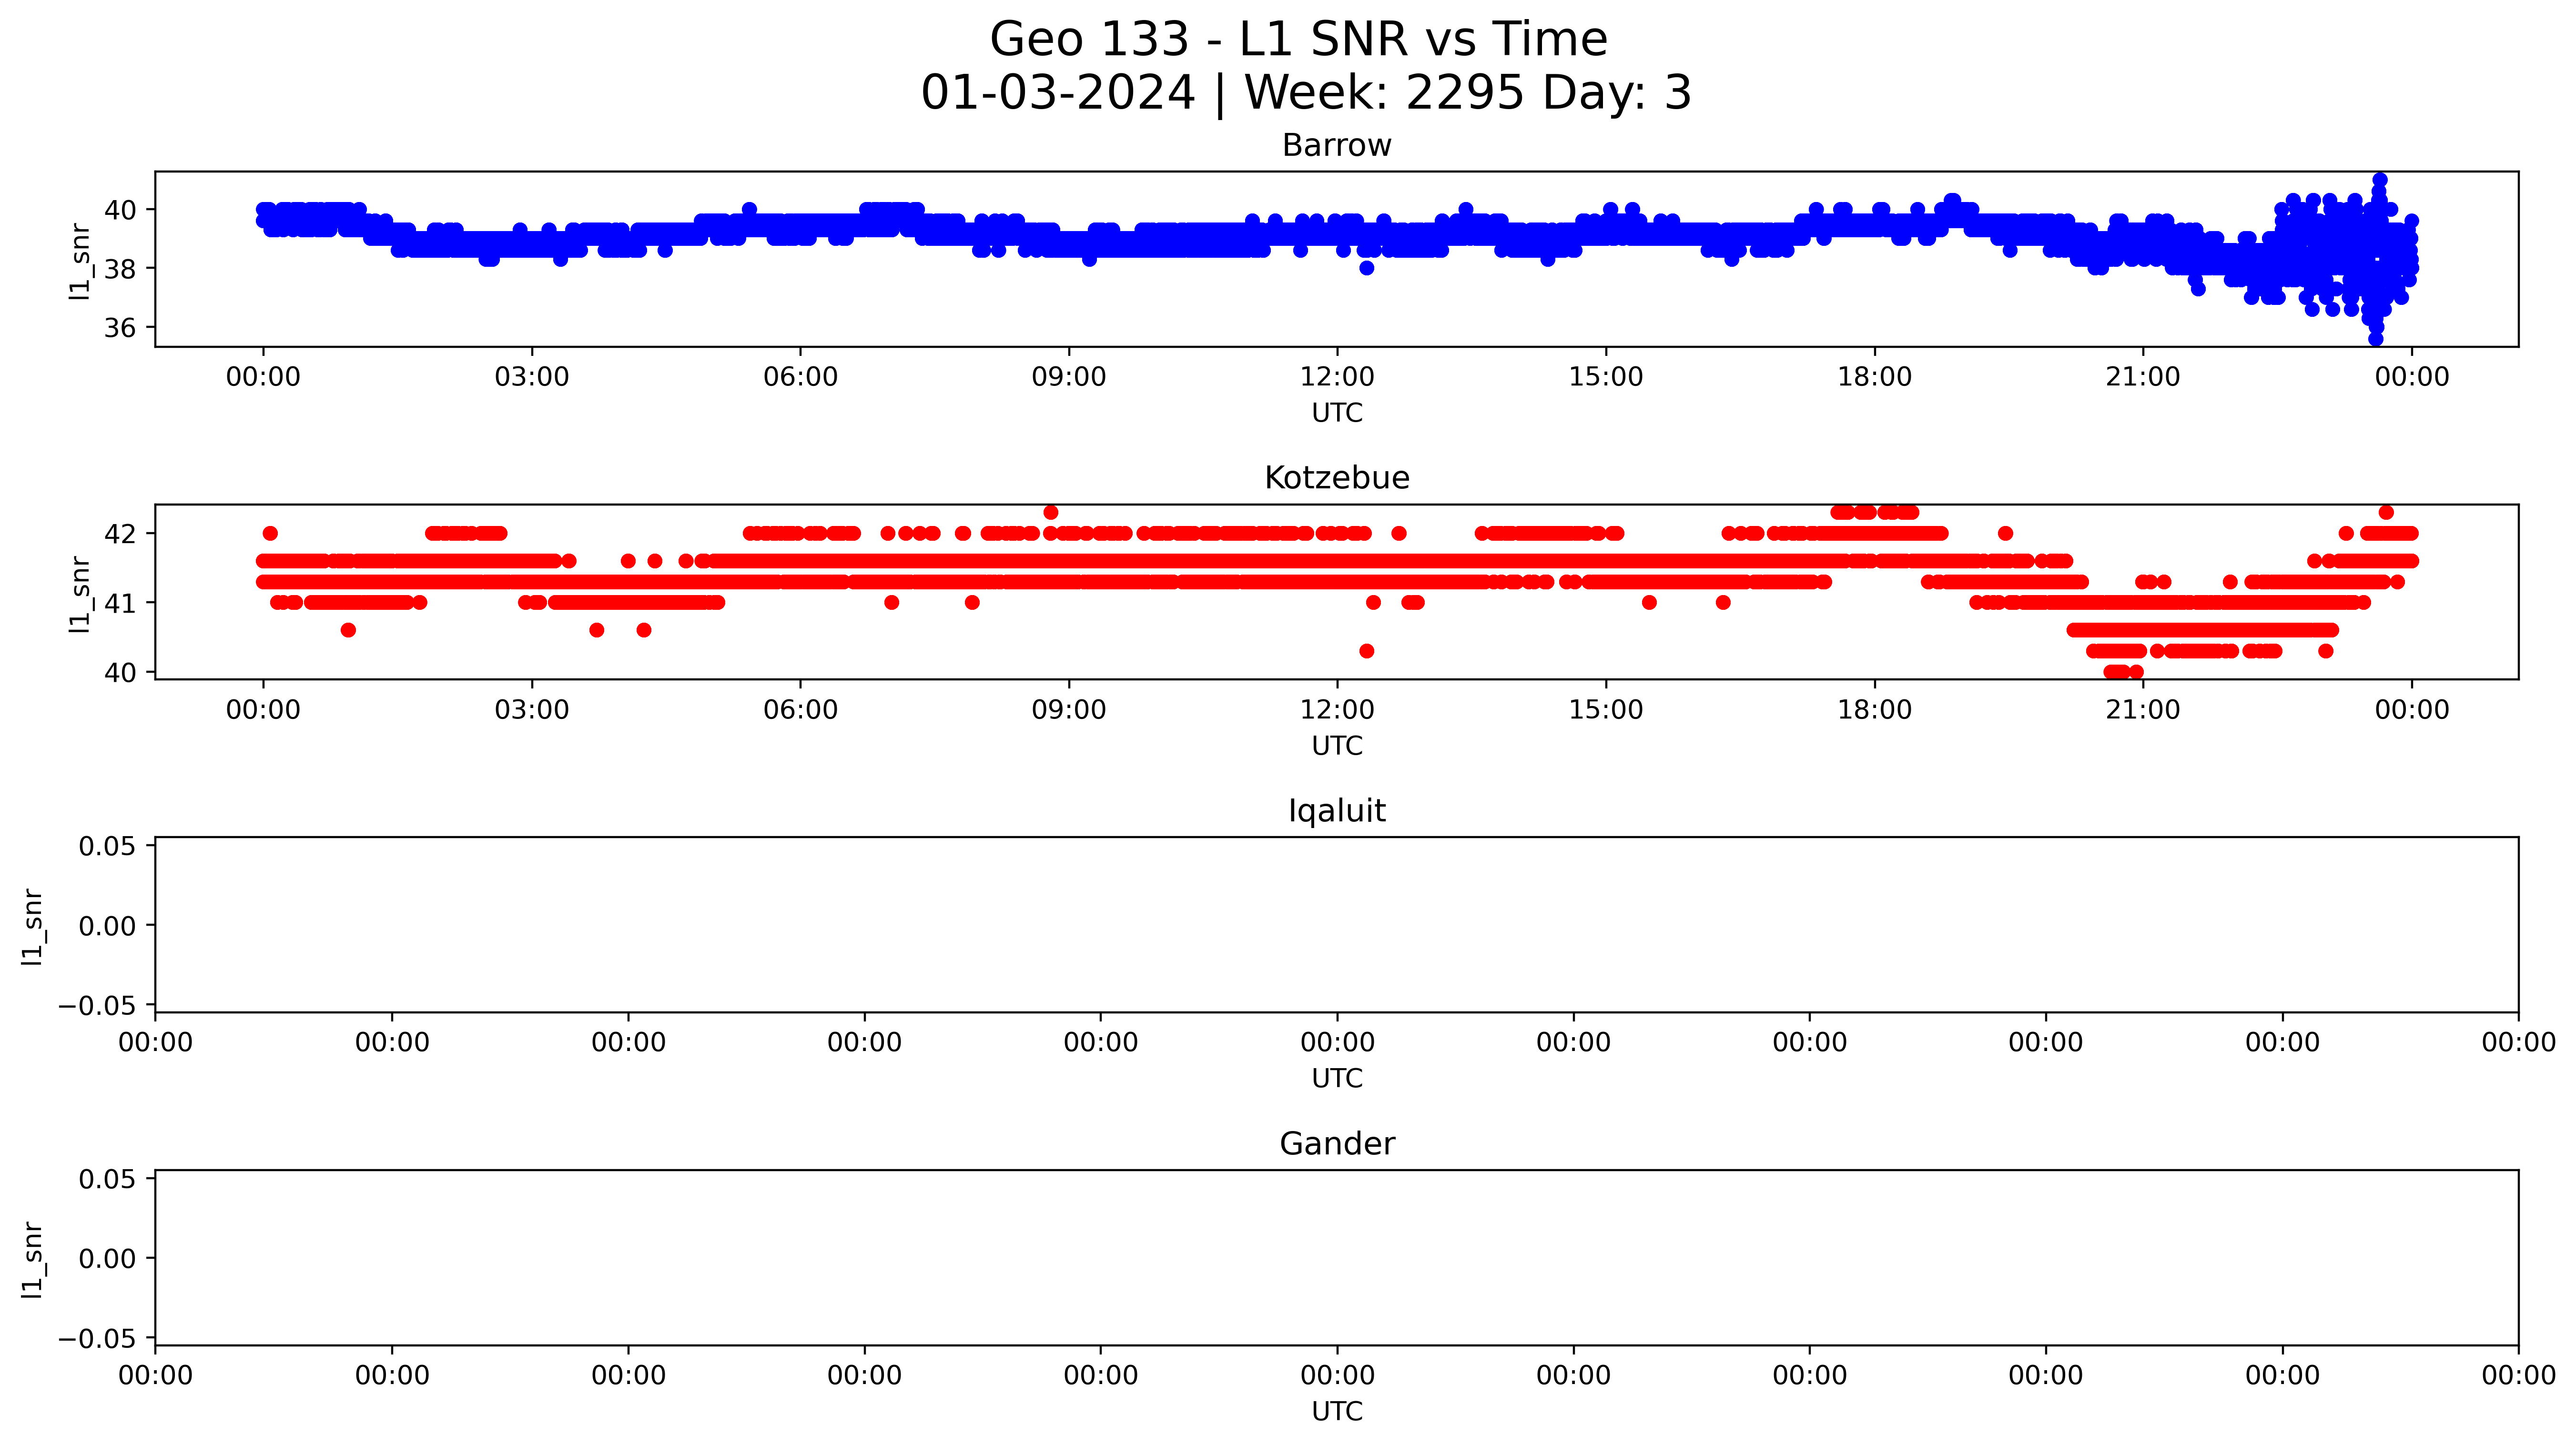Click the "42" y-axis tick on the Kotzebue plot
2576x1445 pixels.
point(120,534)
